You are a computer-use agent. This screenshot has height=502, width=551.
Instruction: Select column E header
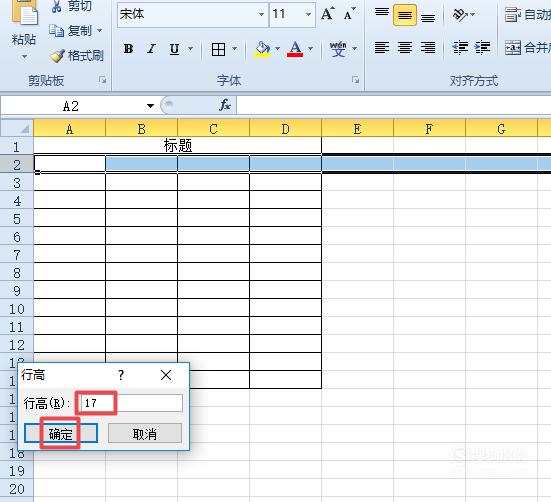pyautogui.click(x=357, y=129)
